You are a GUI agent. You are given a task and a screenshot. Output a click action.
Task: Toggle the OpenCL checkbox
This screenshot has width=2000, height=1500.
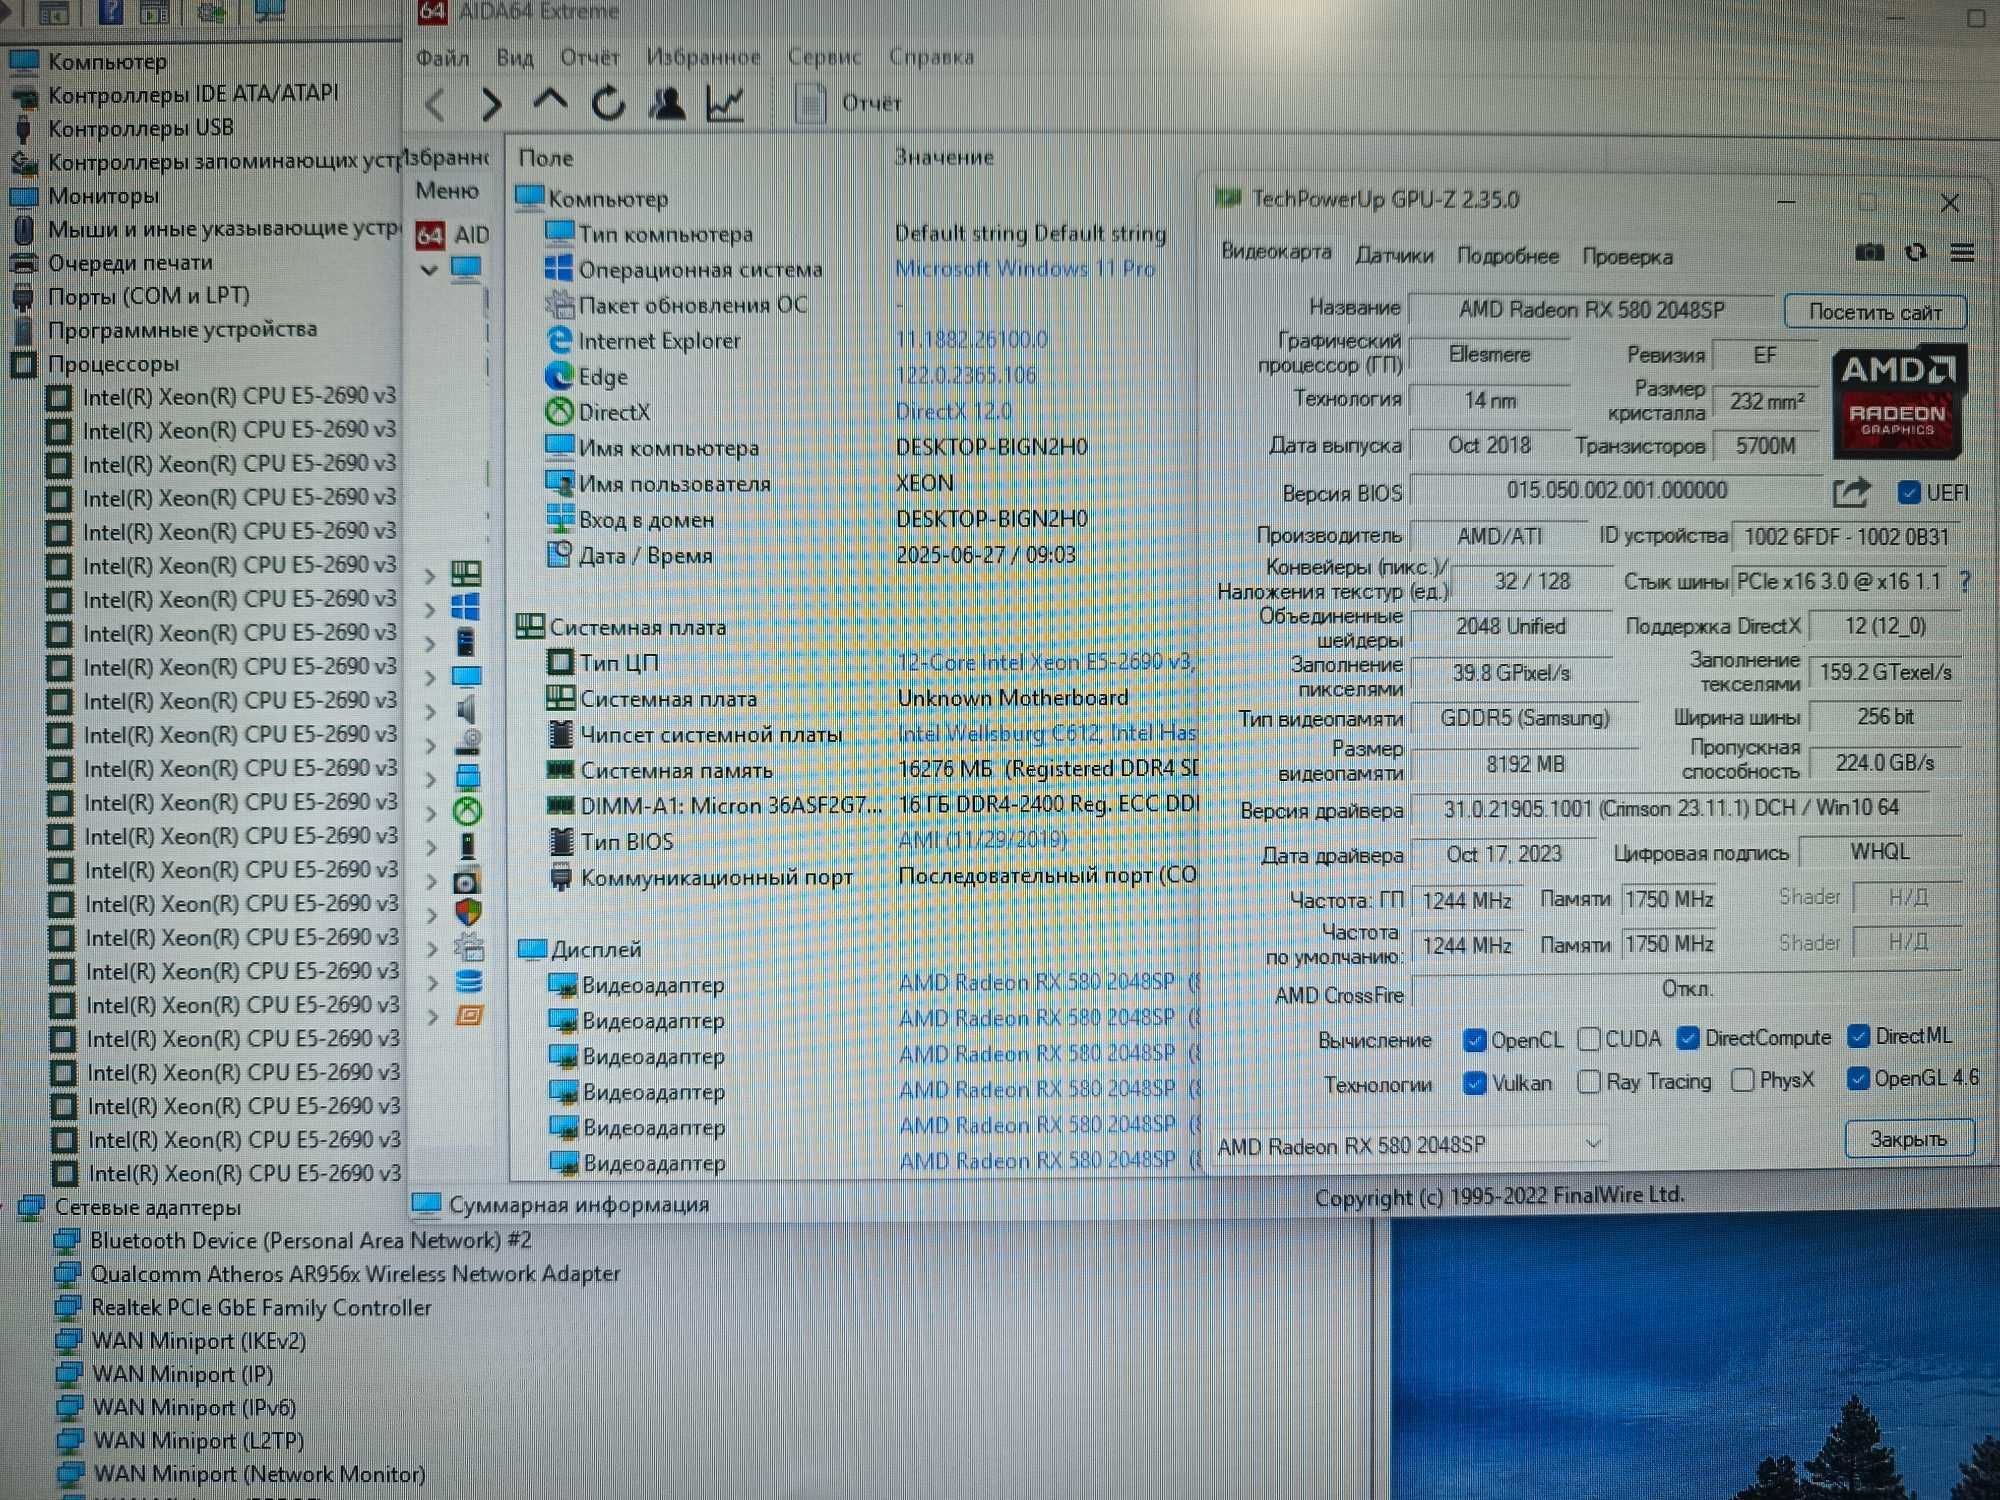tap(1473, 1040)
